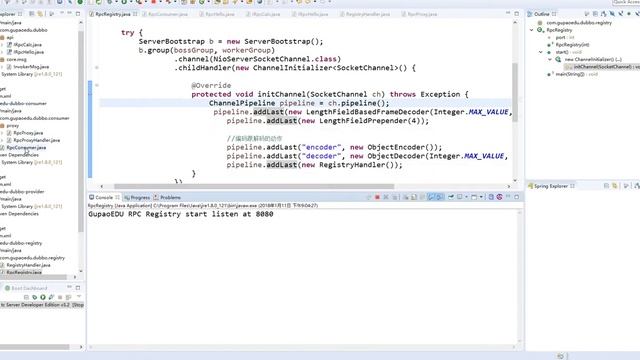This screenshot has width=640, height=360.
Task: Switch to the Console tab
Action: 104,197
